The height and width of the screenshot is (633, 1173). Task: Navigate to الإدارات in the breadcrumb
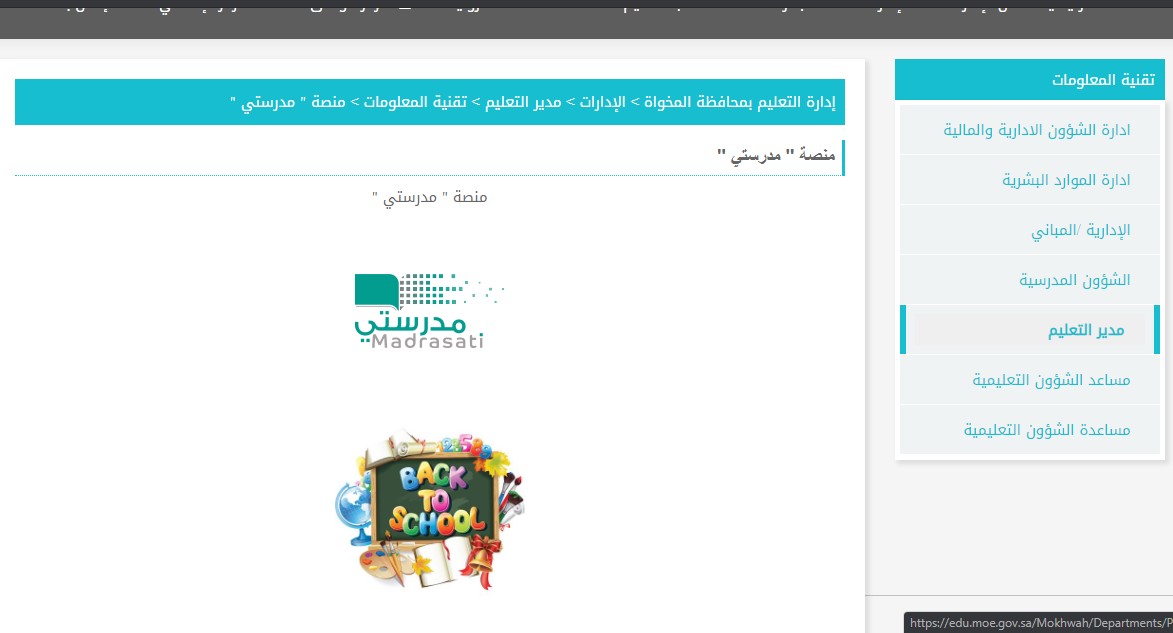coord(601,102)
